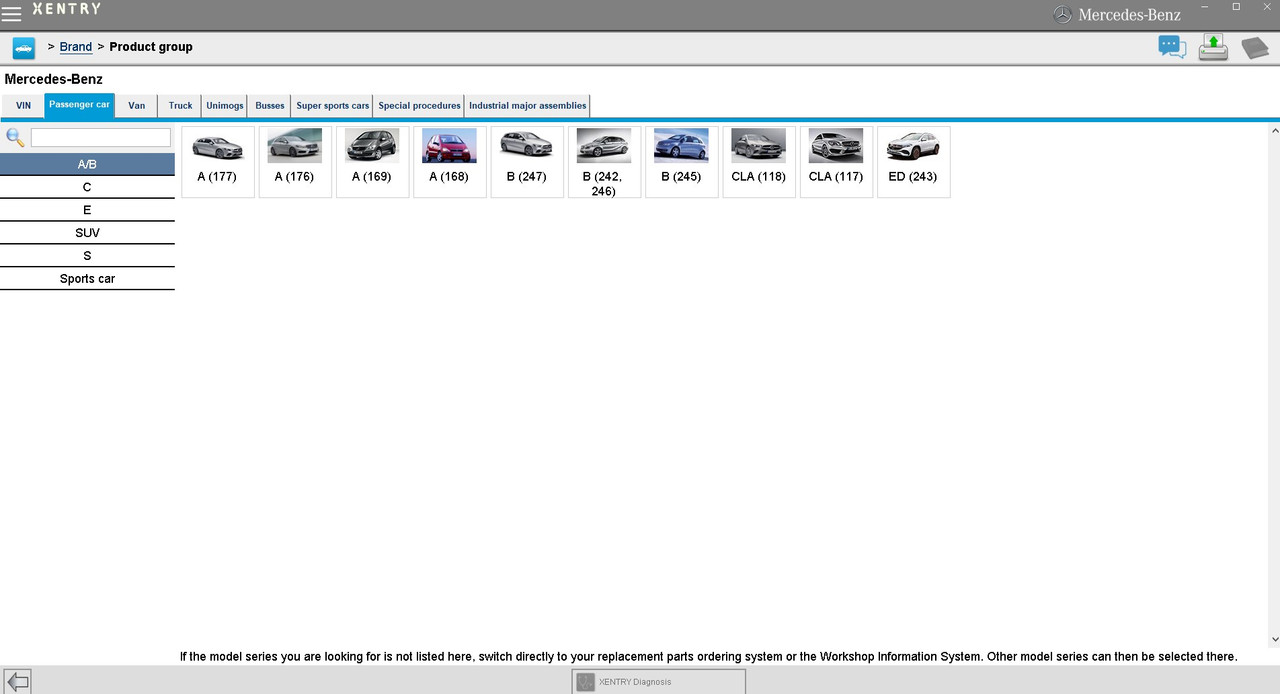1280x694 pixels.
Task: Click the model search input field
Action: coord(101,137)
